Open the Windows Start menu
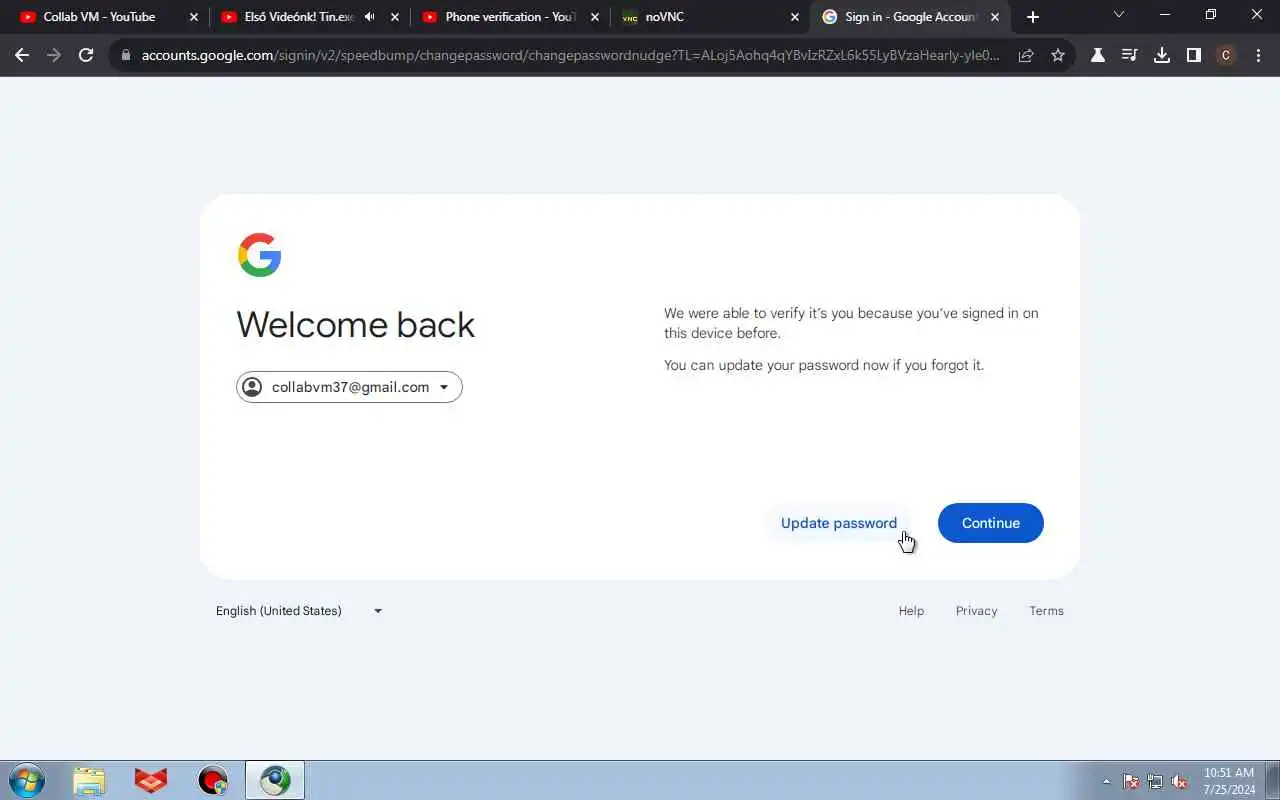The image size is (1280, 800). 27,780
